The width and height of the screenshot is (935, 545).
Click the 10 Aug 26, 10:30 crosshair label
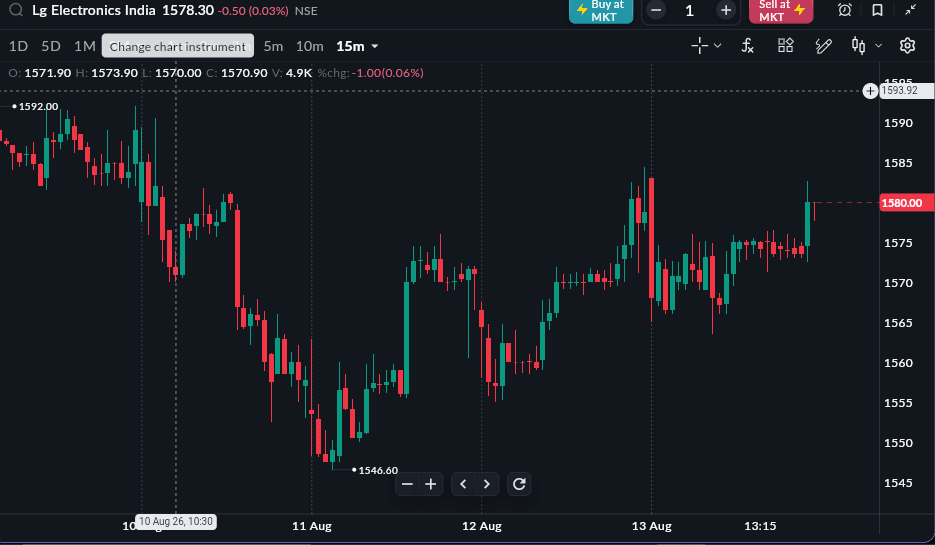[176, 521]
